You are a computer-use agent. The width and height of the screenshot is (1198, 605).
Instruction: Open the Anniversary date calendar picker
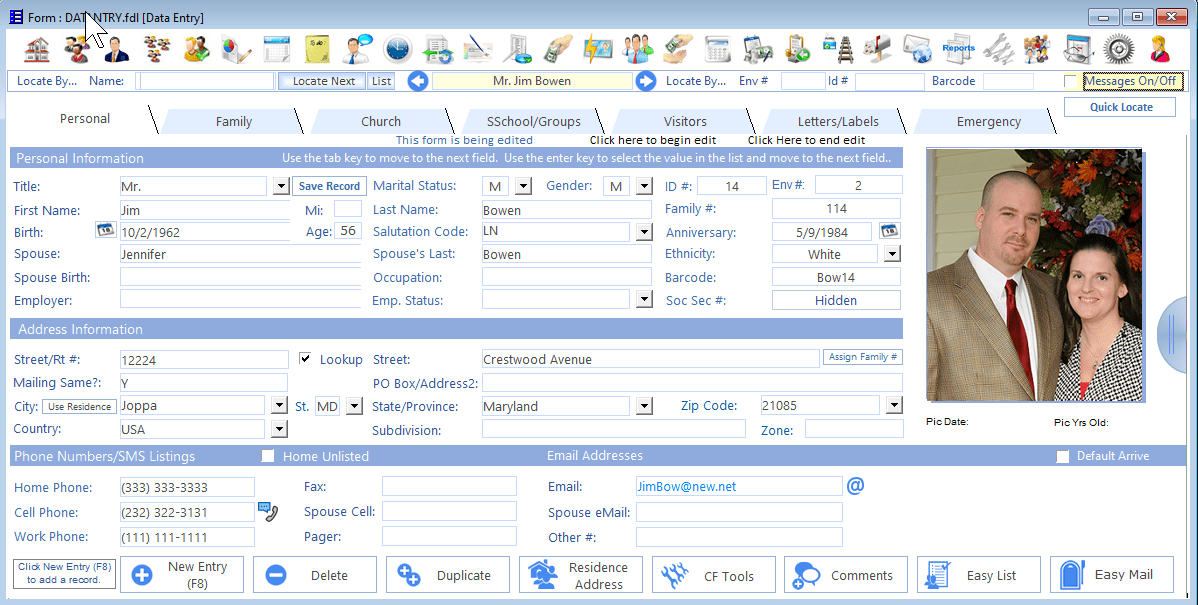[889, 230]
